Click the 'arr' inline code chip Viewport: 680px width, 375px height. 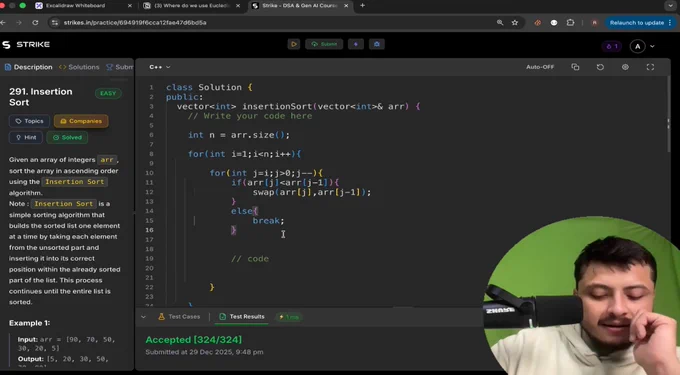[107, 160]
